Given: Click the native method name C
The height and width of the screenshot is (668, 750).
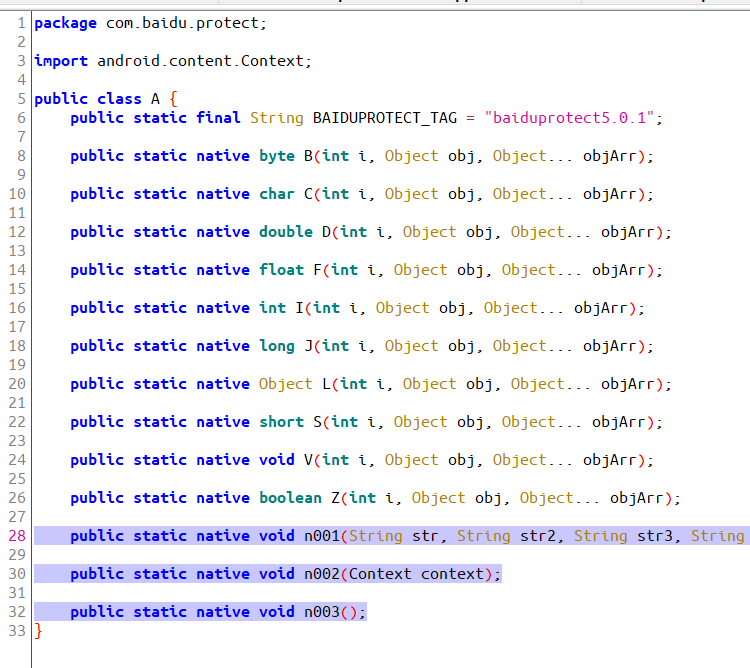Looking at the screenshot, I should (x=308, y=194).
